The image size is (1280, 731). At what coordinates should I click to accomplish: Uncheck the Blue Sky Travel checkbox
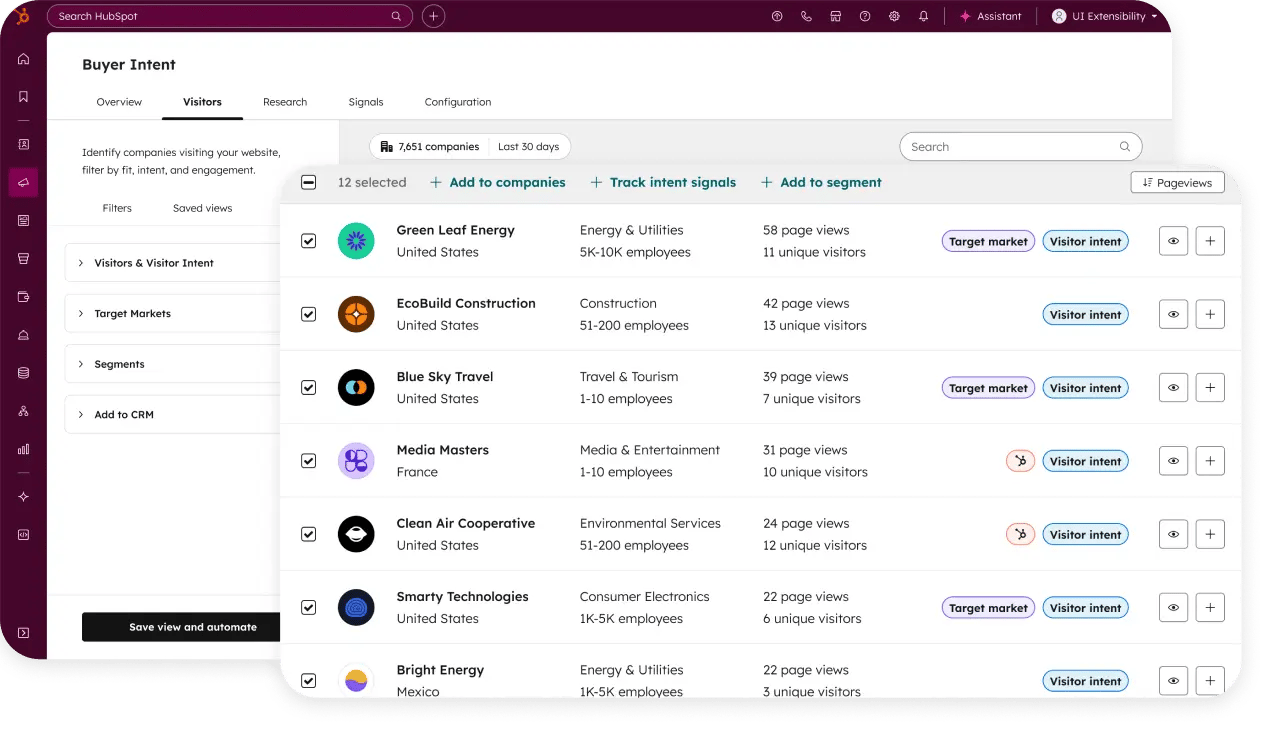tap(309, 388)
